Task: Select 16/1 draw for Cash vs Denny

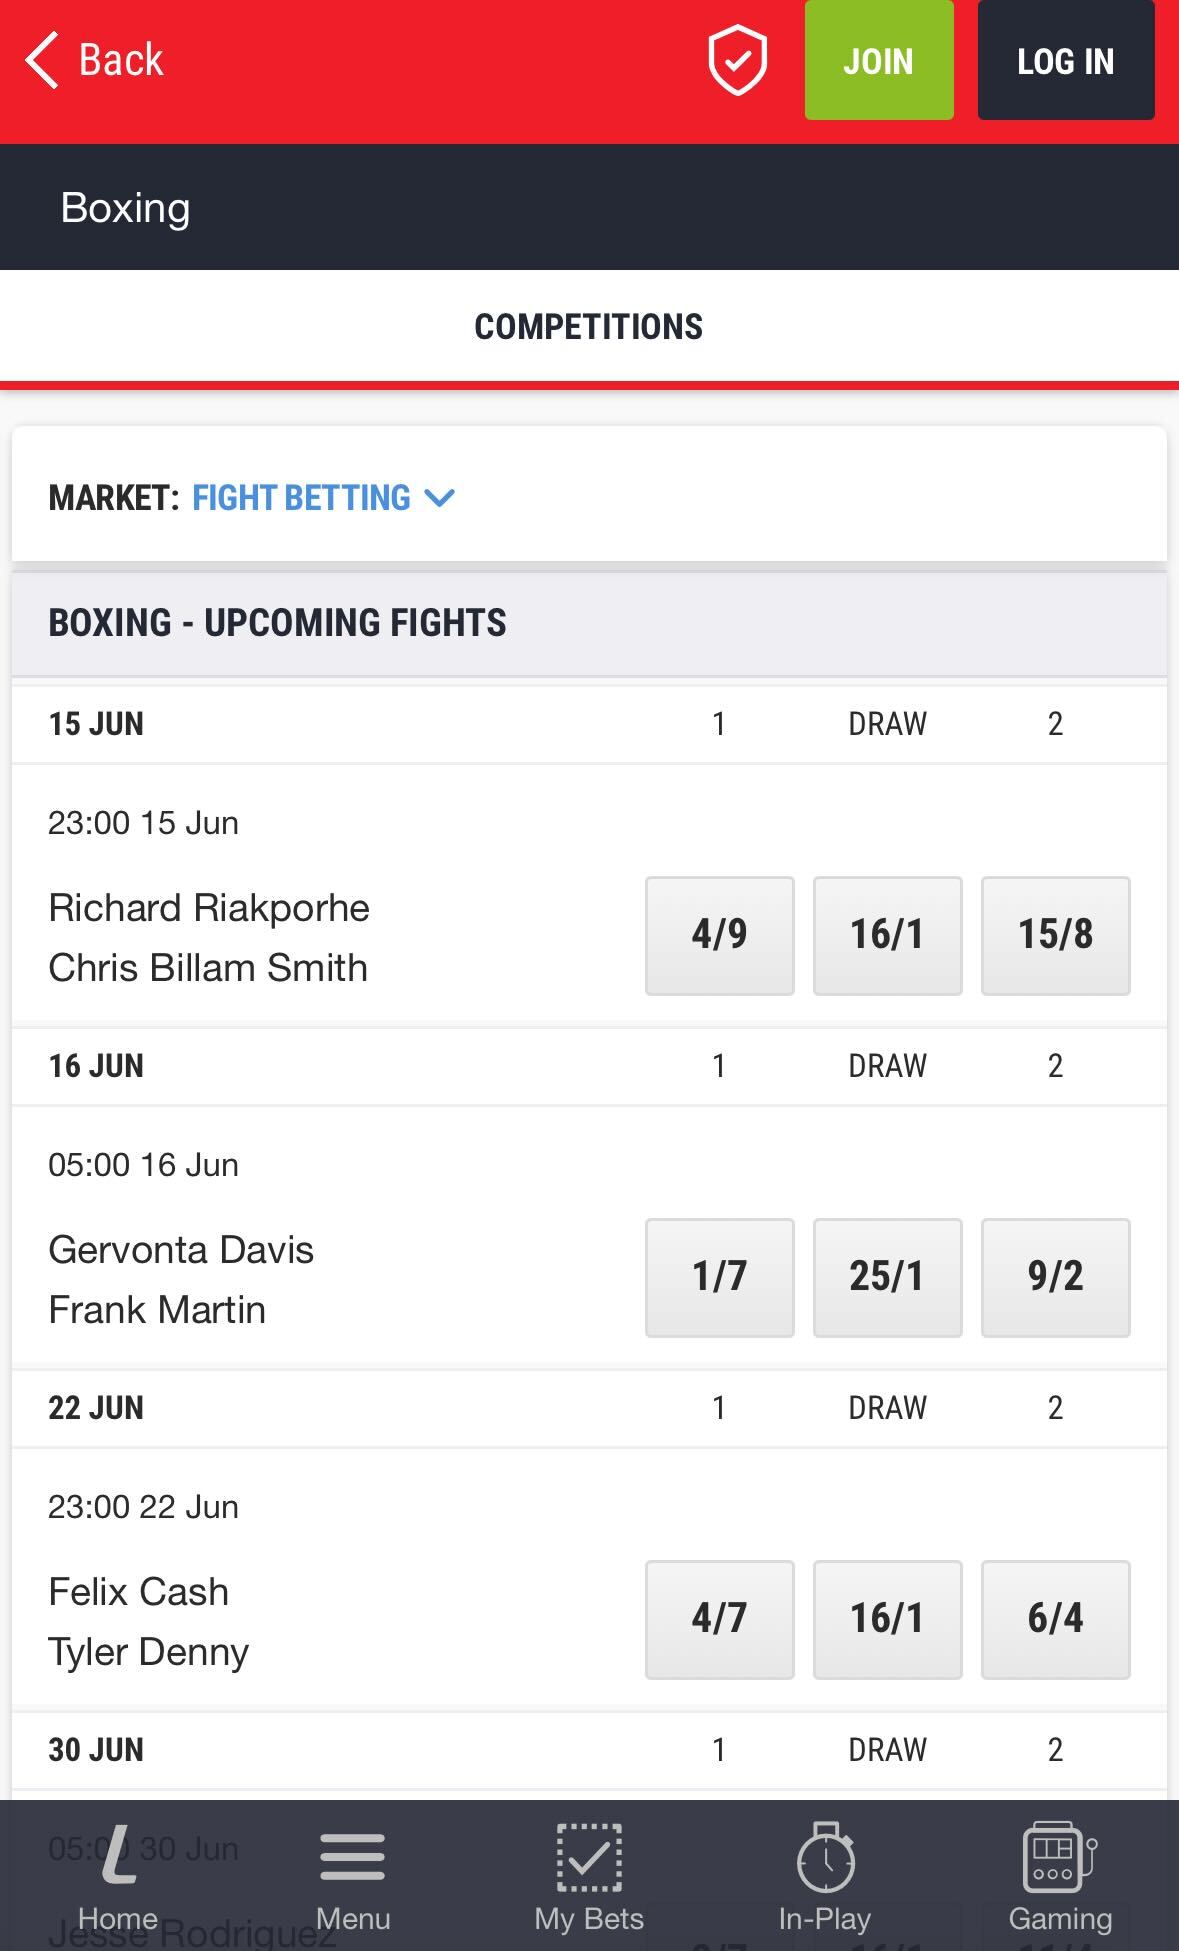Action: pos(887,1620)
